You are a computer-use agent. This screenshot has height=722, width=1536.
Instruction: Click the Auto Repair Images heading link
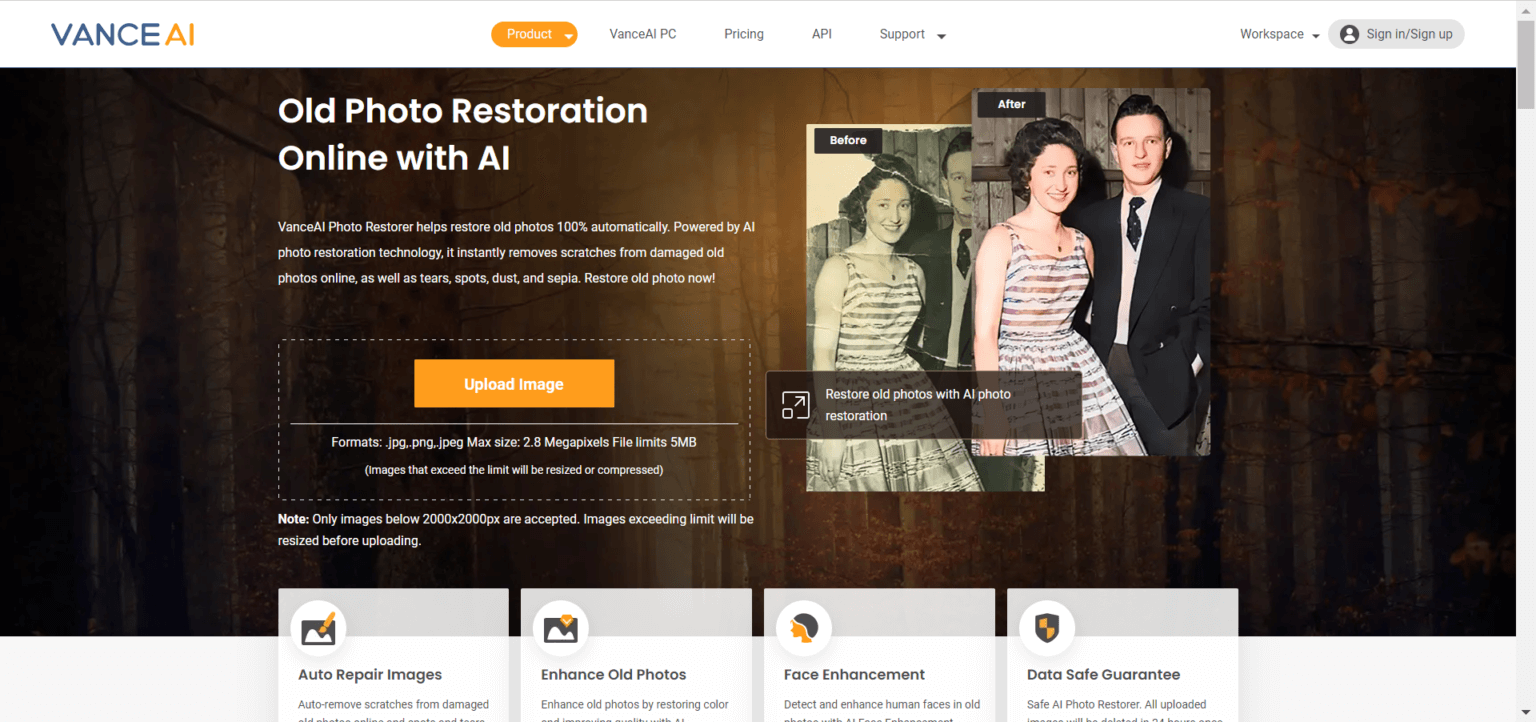369,674
